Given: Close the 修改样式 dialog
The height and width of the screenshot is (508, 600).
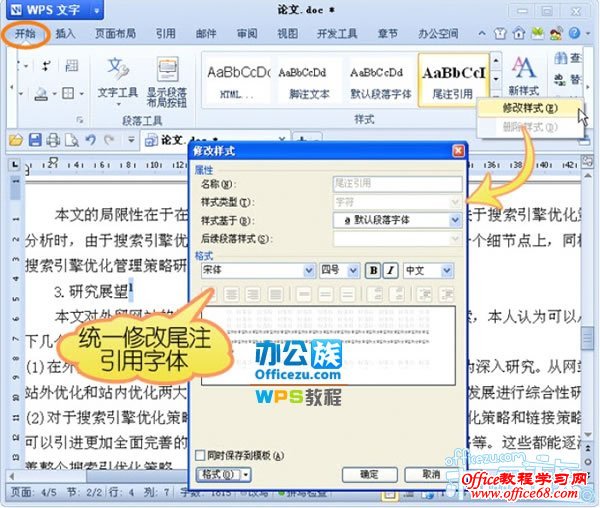Looking at the screenshot, I should 458,151.
